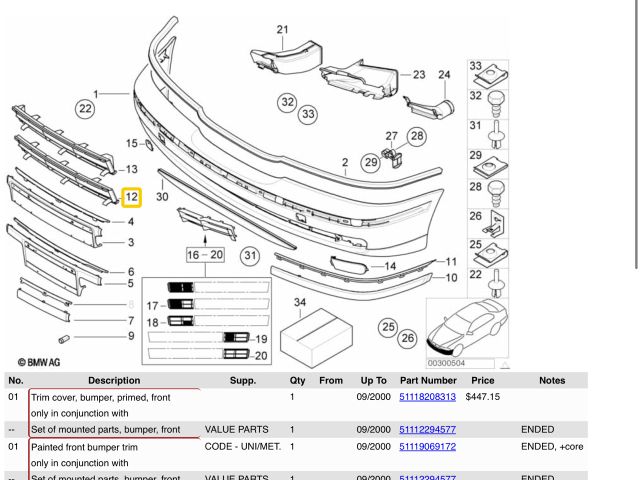640x480 pixels.
Task: Click the highlighted callout number 12
Action: (x=131, y=198)
